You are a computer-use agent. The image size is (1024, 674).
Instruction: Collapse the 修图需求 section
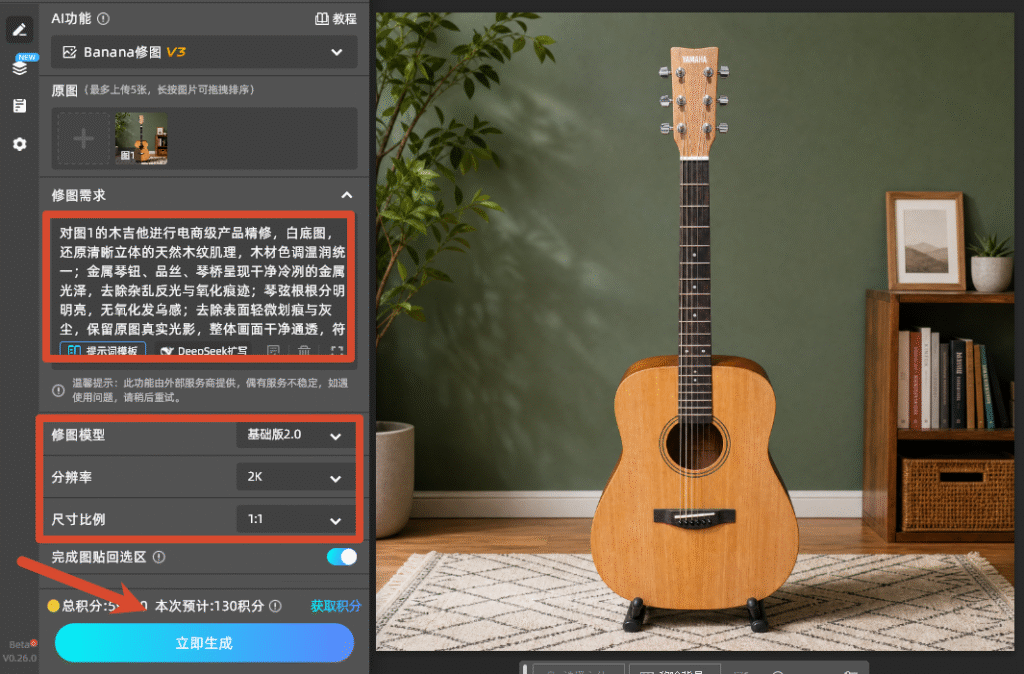[x=347, y=195]
